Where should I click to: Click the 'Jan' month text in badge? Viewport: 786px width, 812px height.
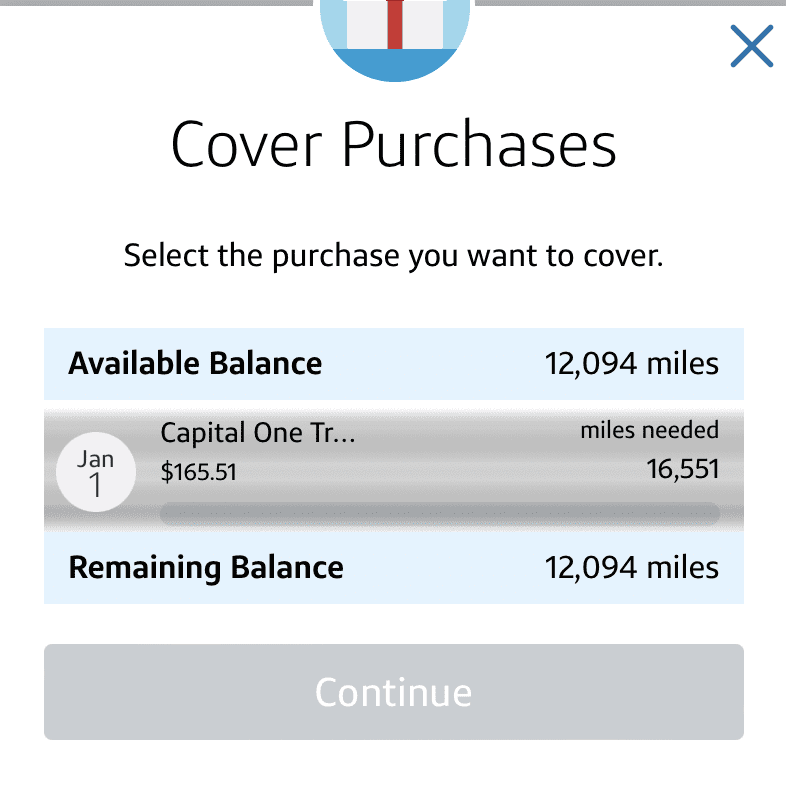[x=95, y=459]
